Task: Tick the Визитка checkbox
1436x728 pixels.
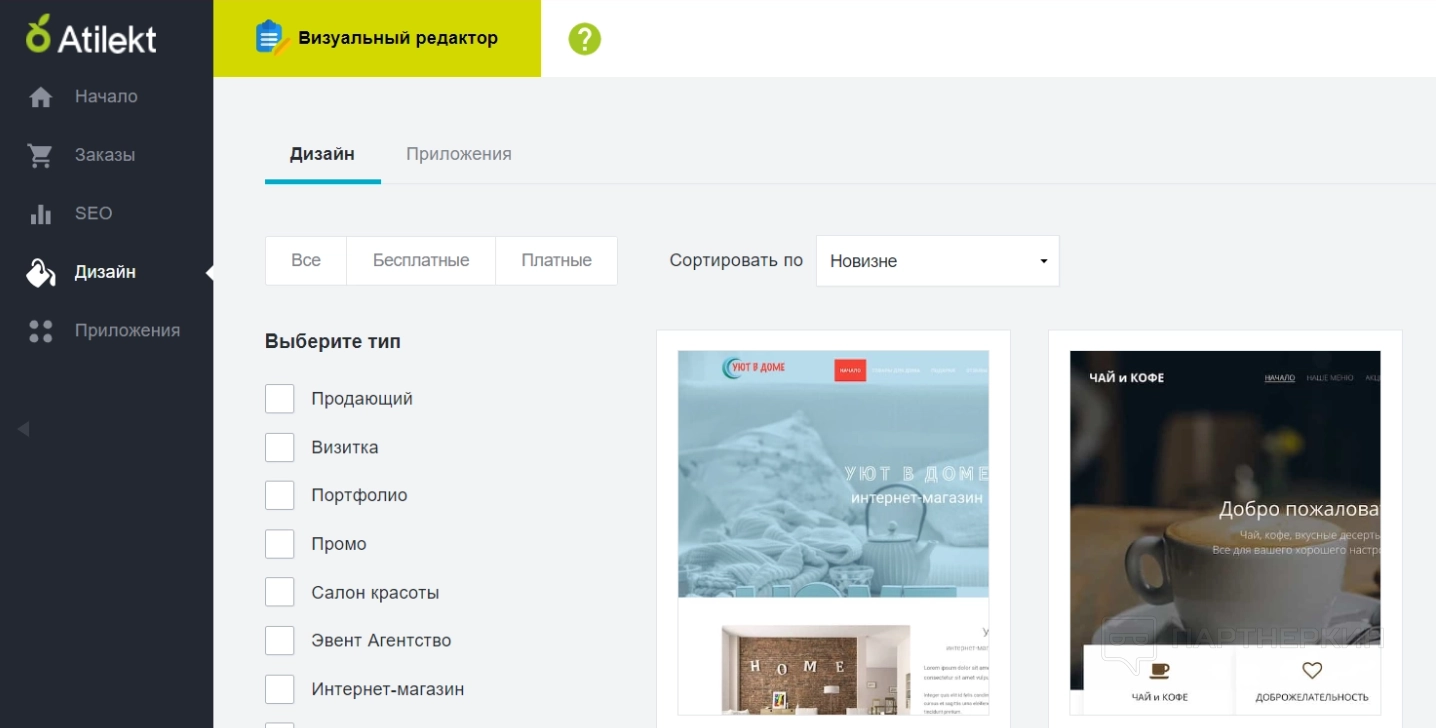Action: 280,447
